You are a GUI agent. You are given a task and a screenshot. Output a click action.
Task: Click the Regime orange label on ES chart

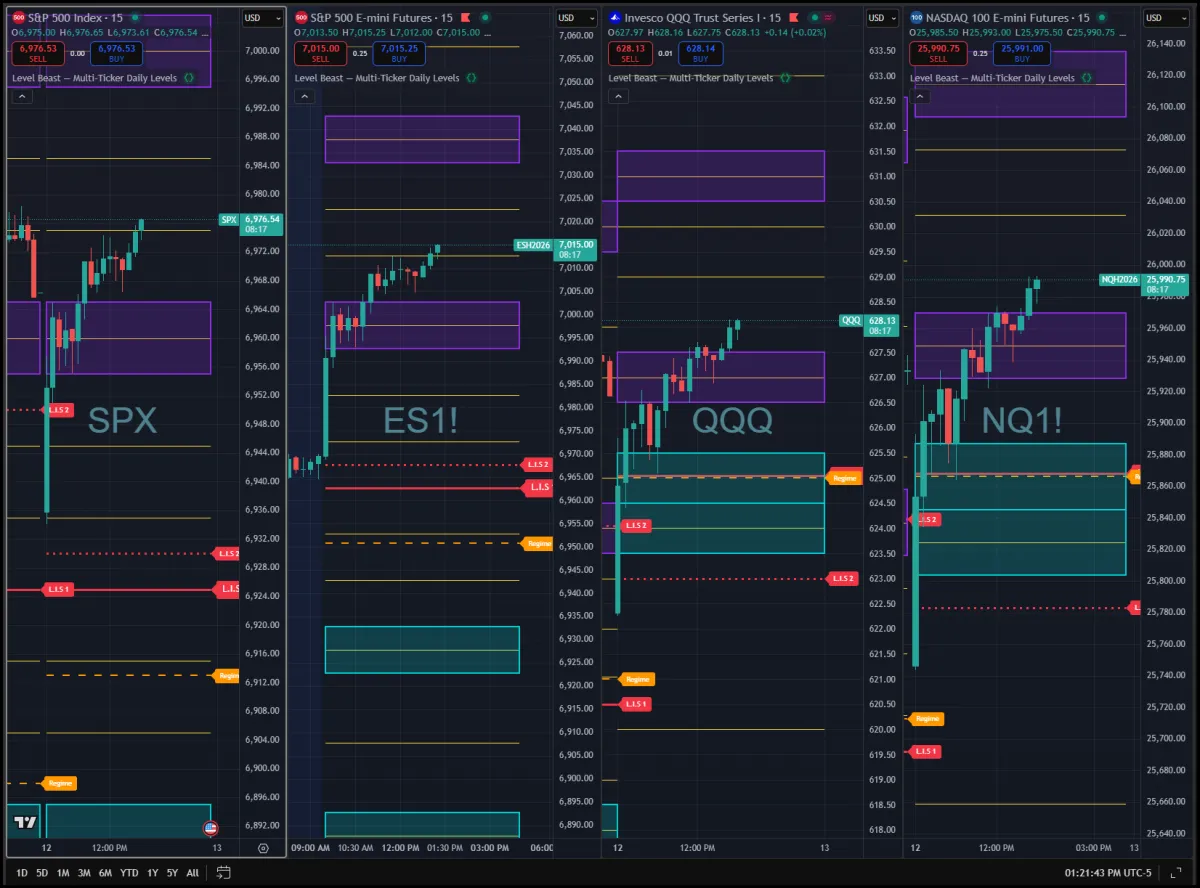click(538, 543)
